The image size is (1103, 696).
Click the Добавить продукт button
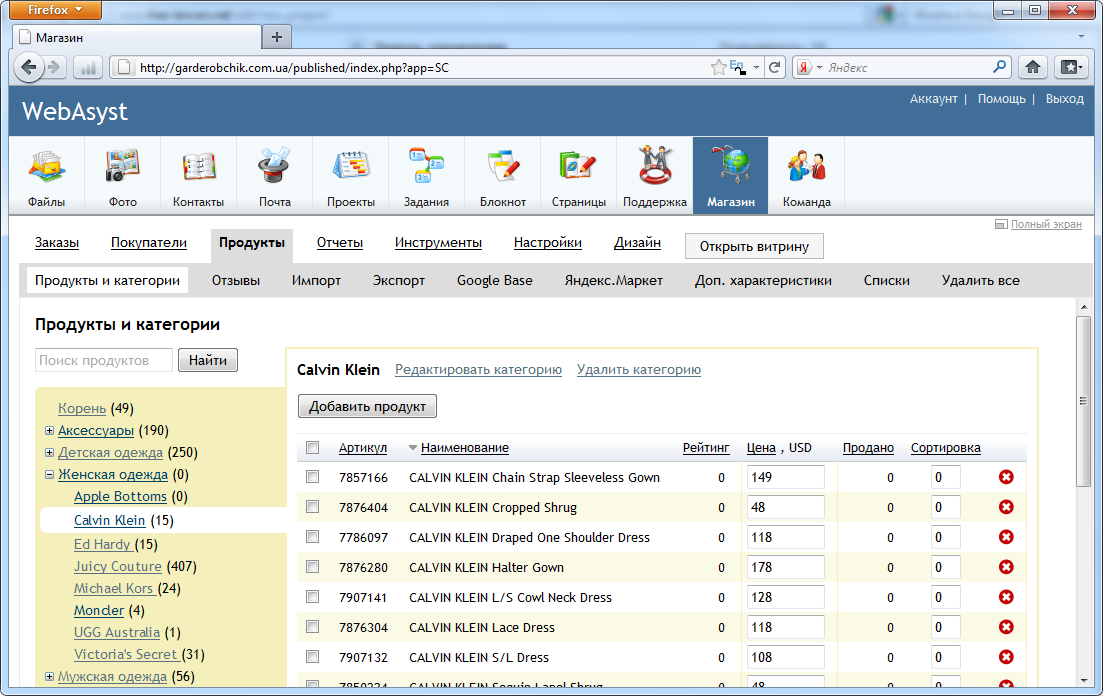pos(367,406)
